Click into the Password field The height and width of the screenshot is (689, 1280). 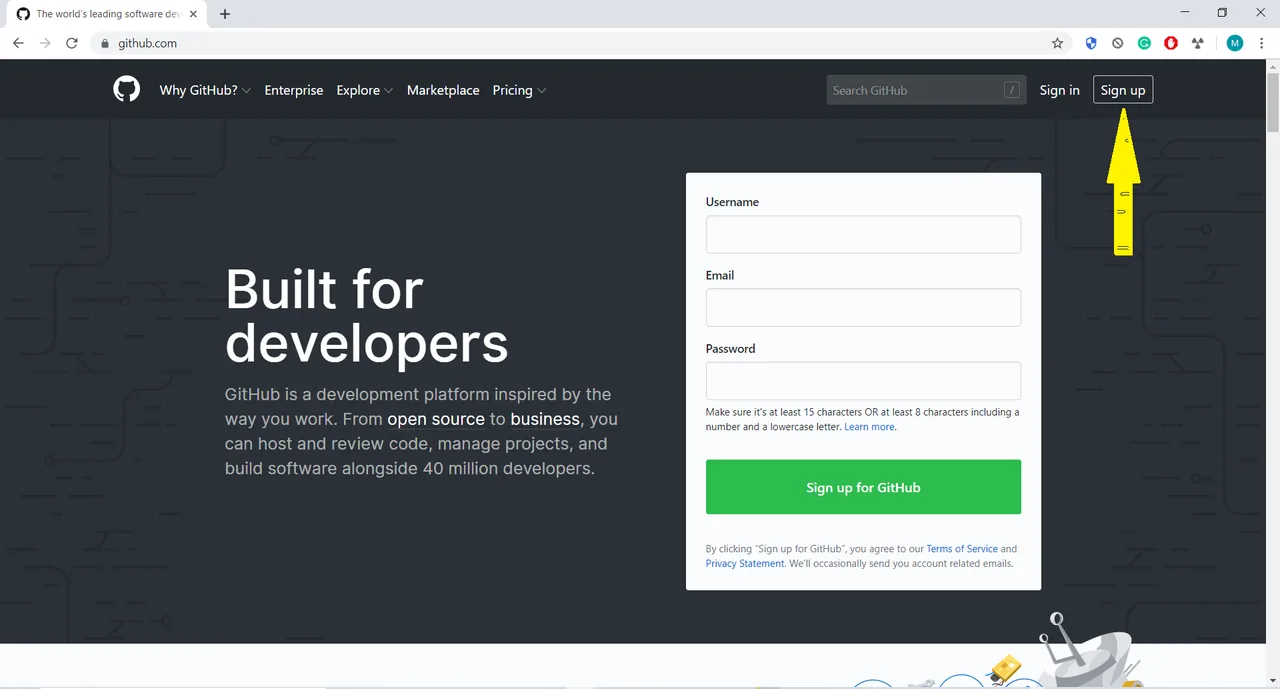click(863, 381)
